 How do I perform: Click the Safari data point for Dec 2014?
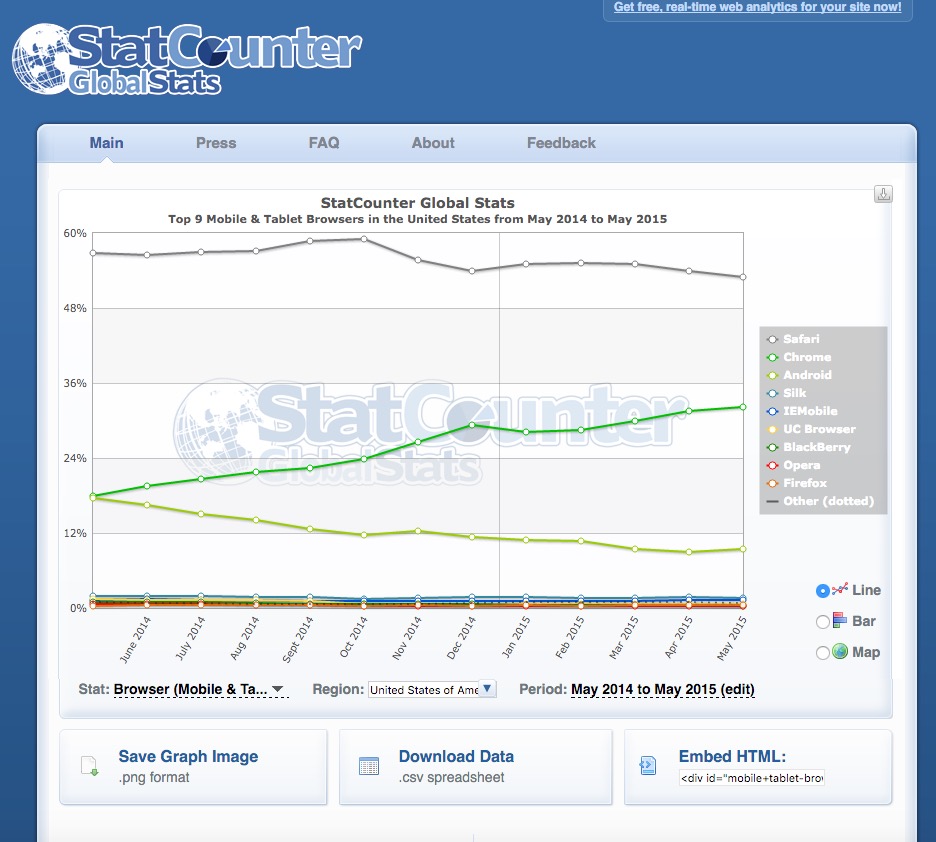click(472, 271)
